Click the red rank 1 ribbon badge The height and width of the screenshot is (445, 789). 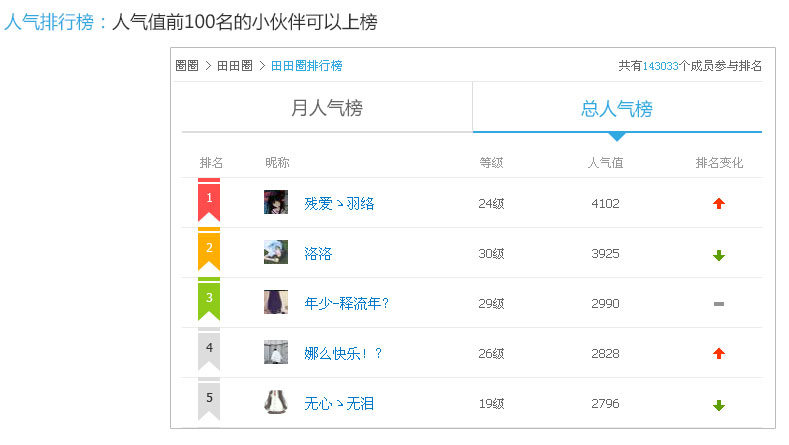point(209,200)
